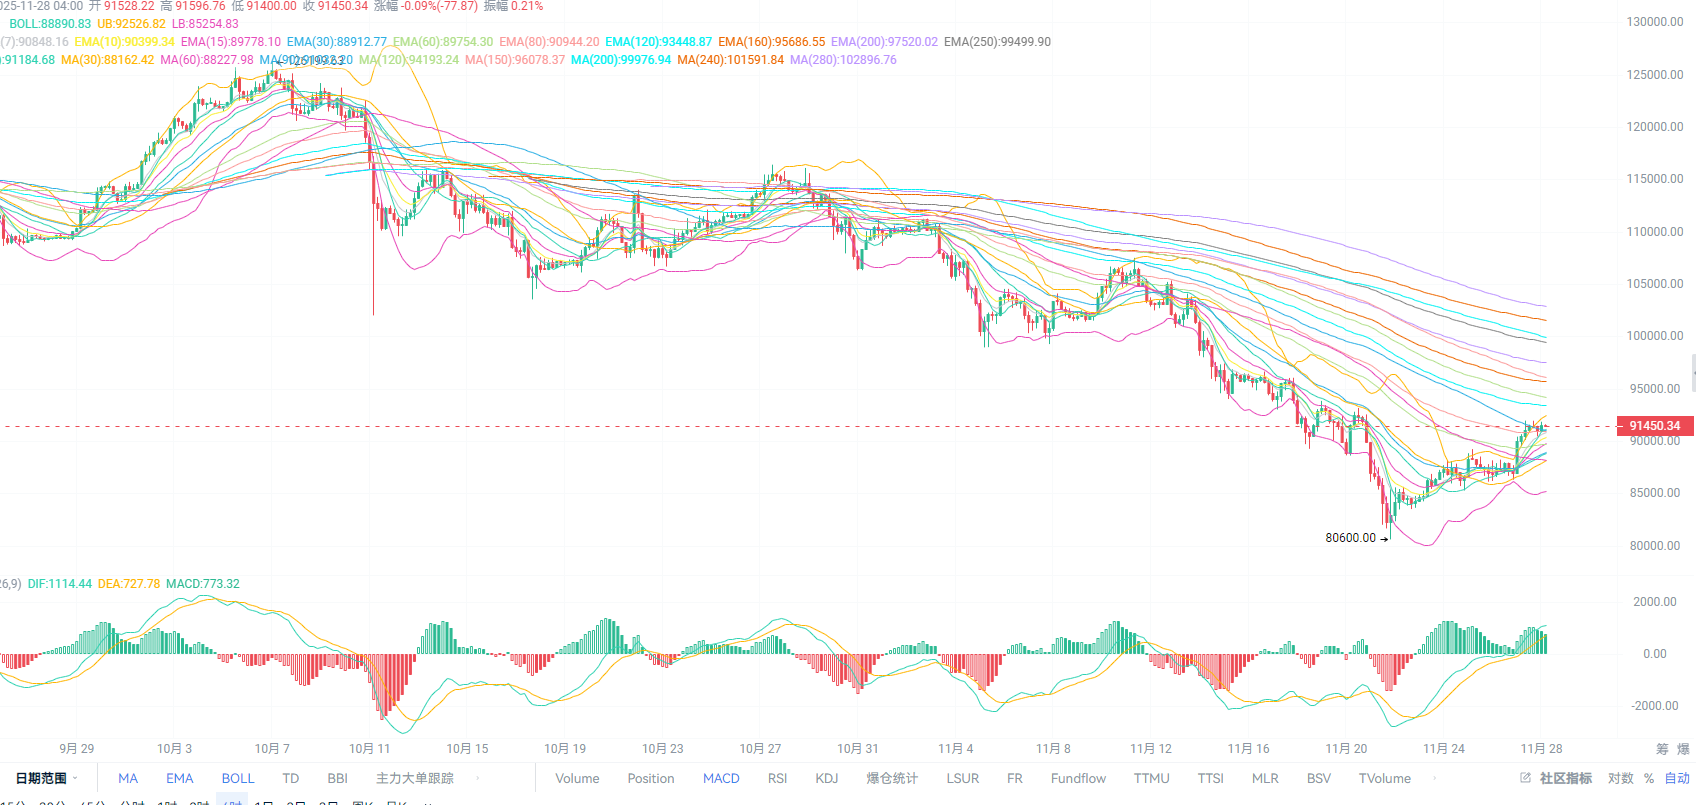Viewport: 1696px width, 805px height.
Task: Click 自动 auto-scale button
Action: click(x=1677, y=778)
